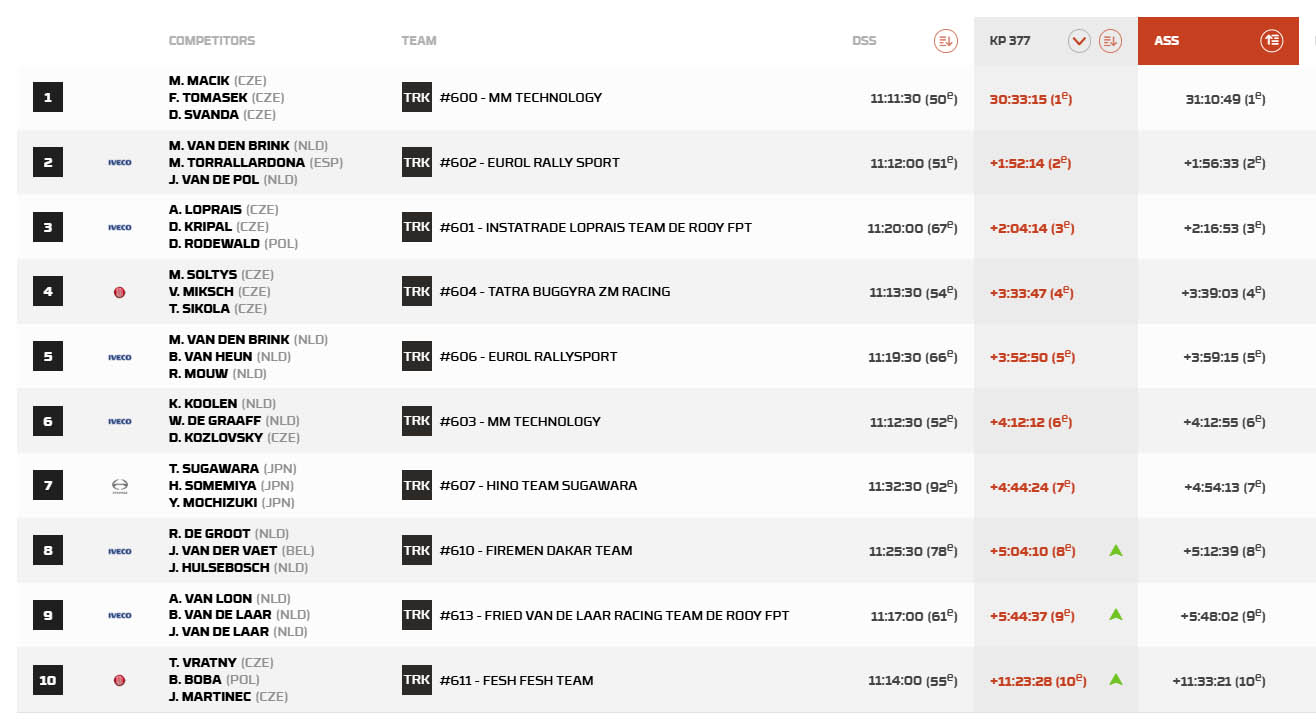
Task: Select competitor M. Macik
Action: 199,81
